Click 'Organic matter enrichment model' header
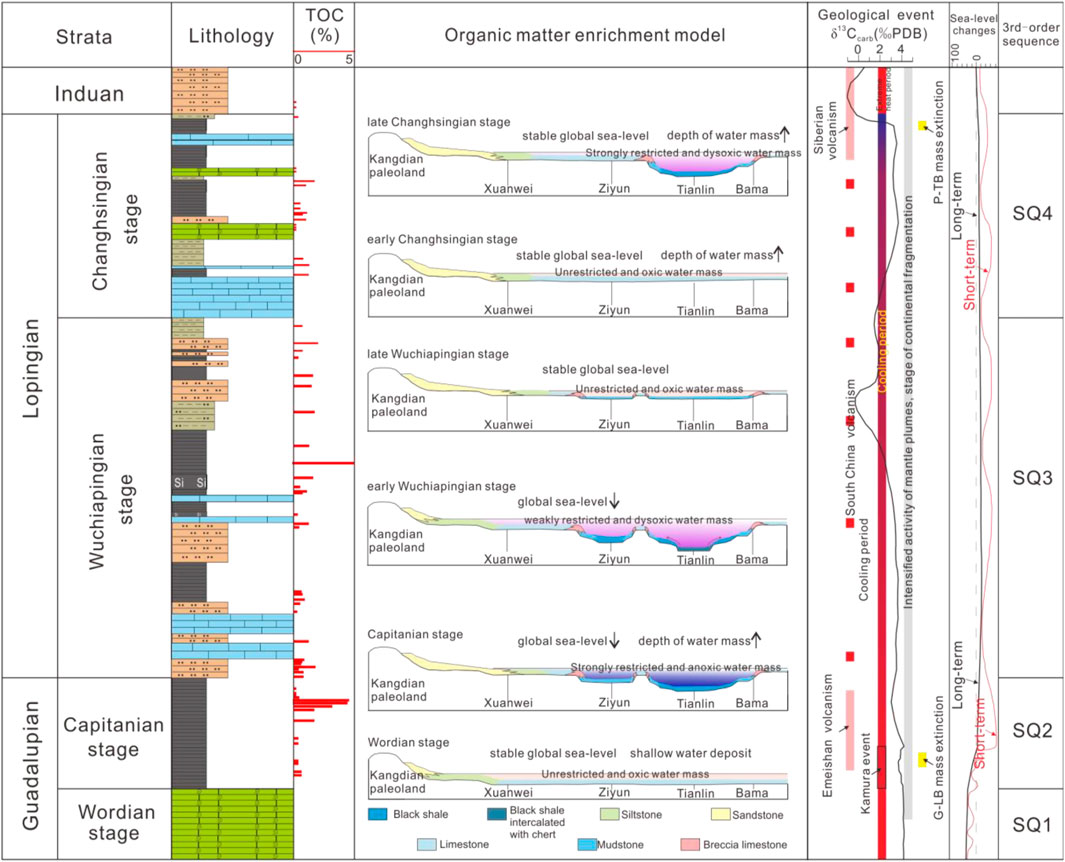 [584, 35]
